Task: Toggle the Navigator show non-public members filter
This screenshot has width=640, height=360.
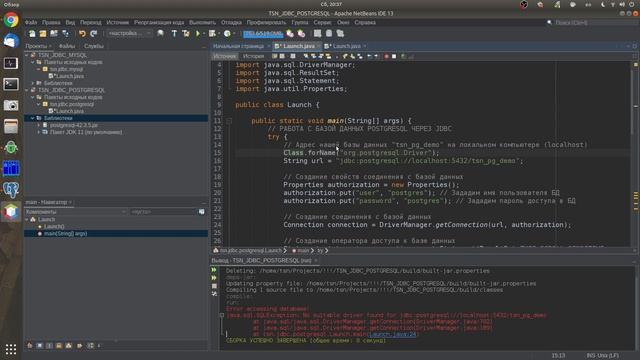Action: (x=59, y=346)
